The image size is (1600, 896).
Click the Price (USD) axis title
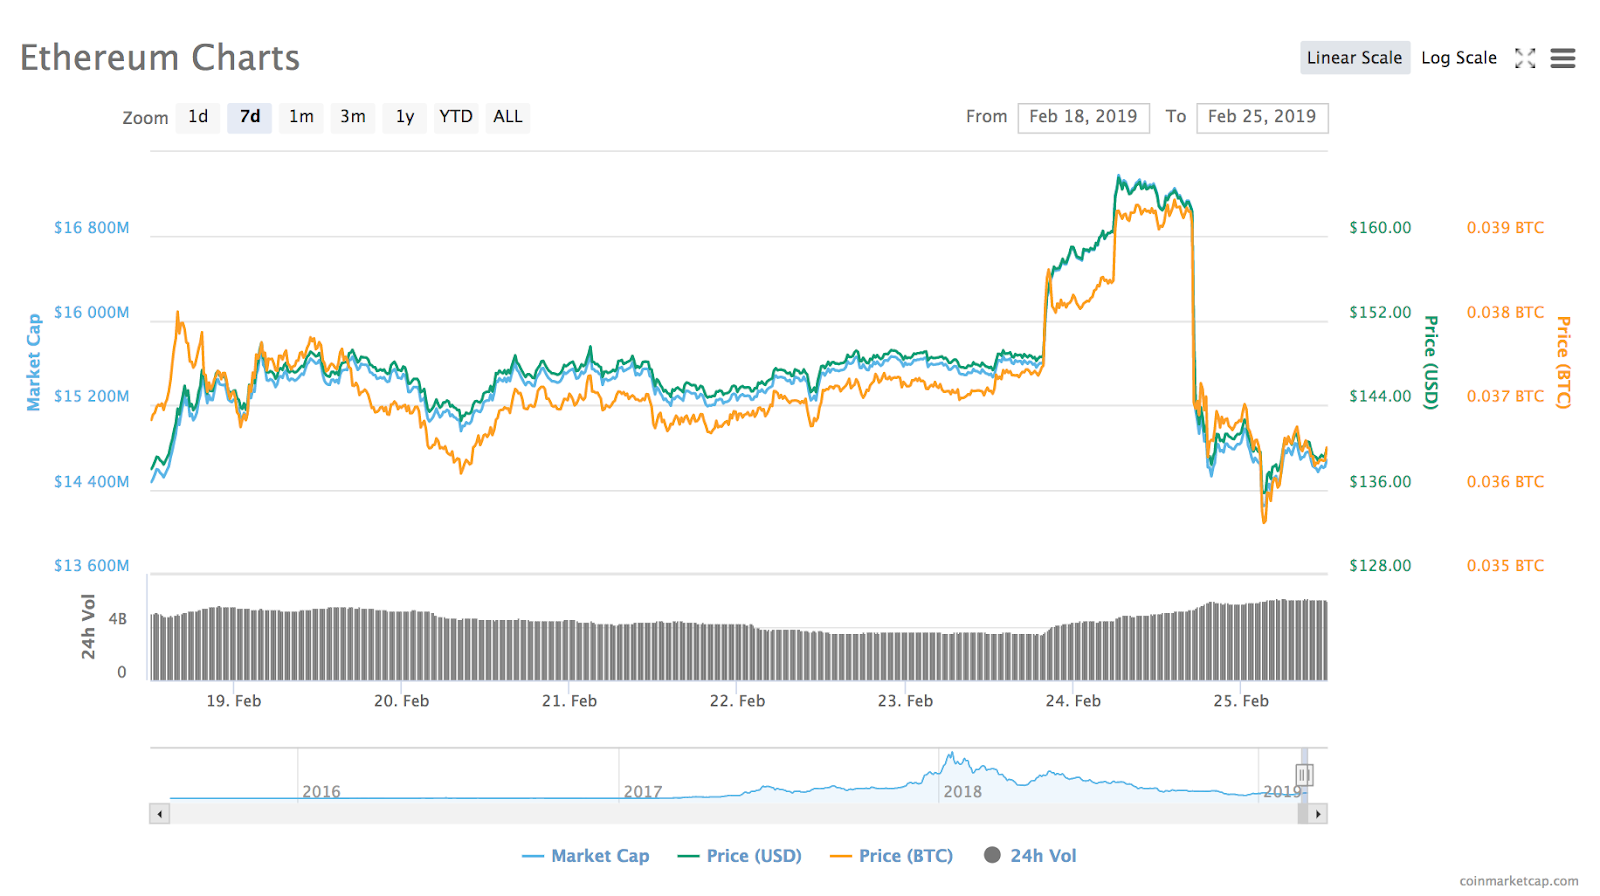click(1431, 362)
